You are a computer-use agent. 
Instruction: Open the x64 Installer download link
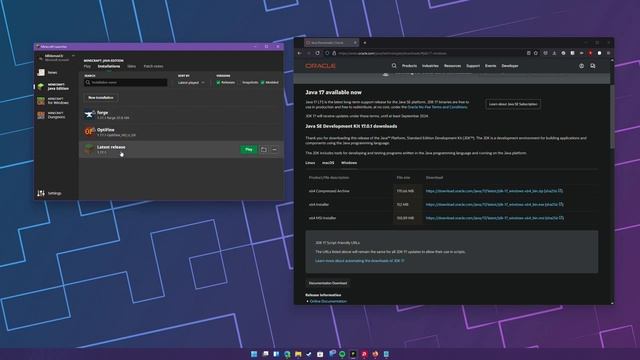[494, 204]
